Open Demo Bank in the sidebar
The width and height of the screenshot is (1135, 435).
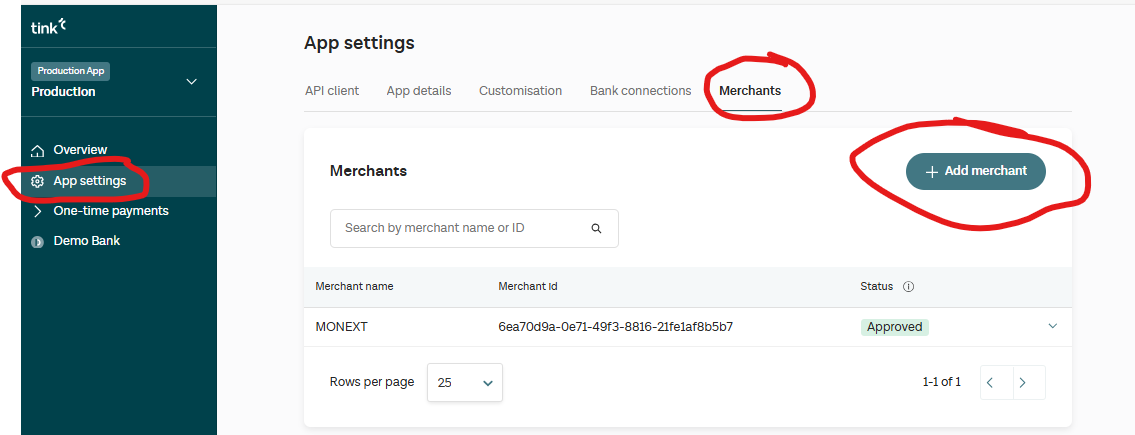click(x=86, y=241)
